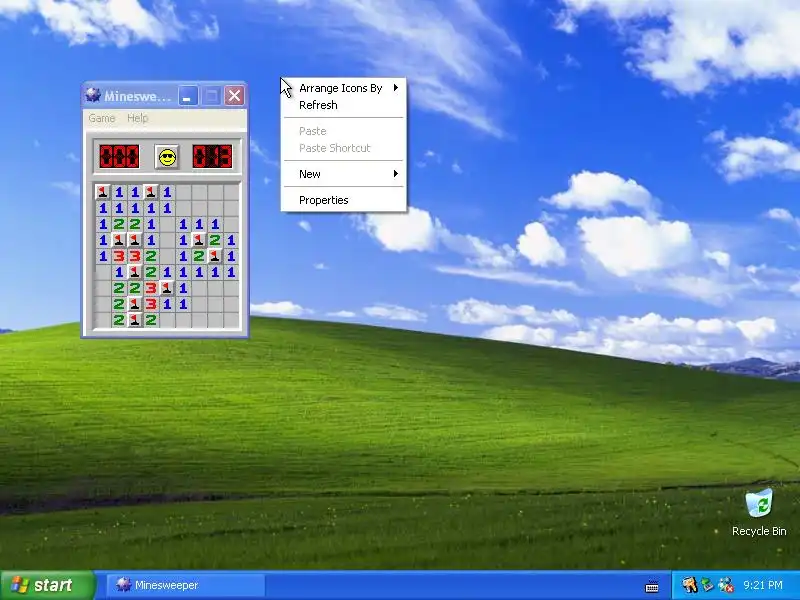
Task: Click the tray icon with red X badge
Action: pos(726,585)
